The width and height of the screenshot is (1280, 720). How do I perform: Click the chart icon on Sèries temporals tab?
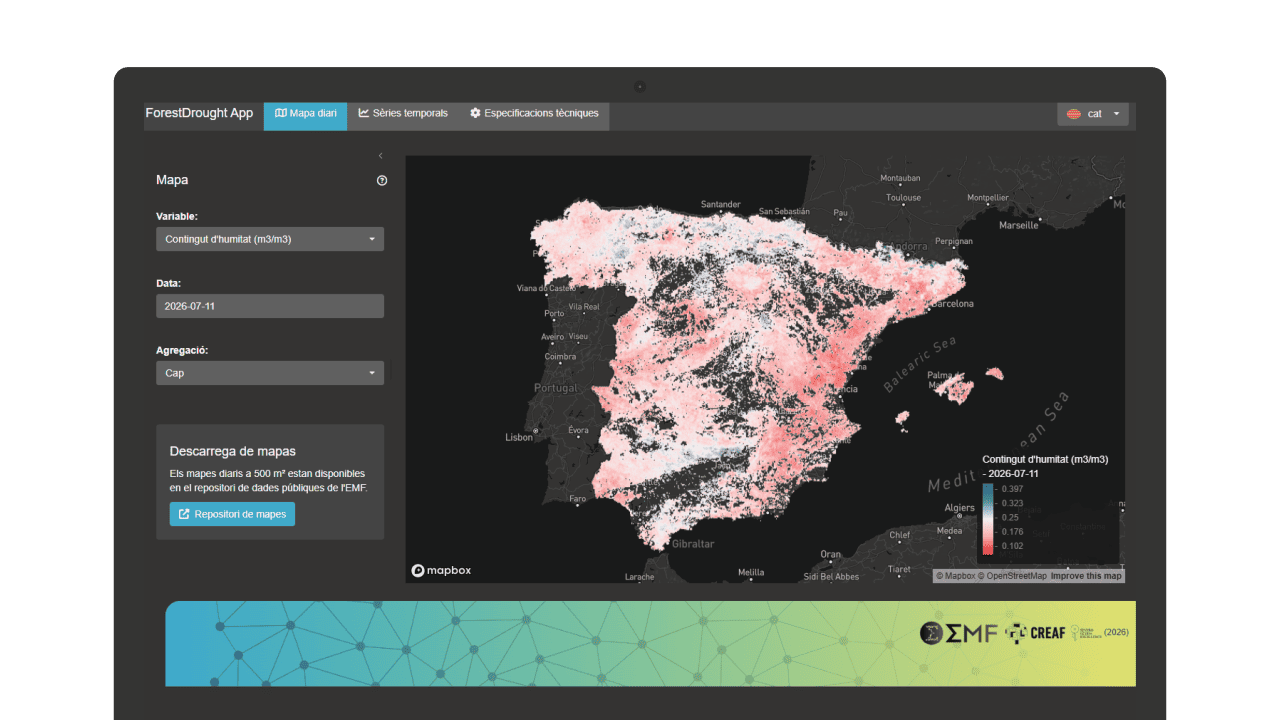tap(364, 113)
